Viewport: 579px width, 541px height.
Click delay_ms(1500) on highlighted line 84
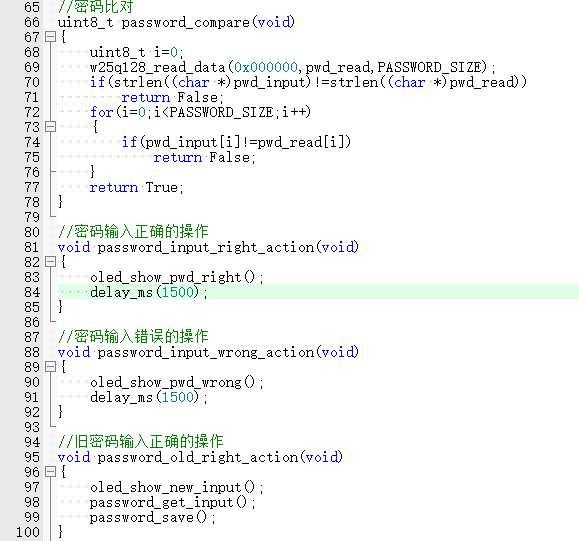click(149, 293)
